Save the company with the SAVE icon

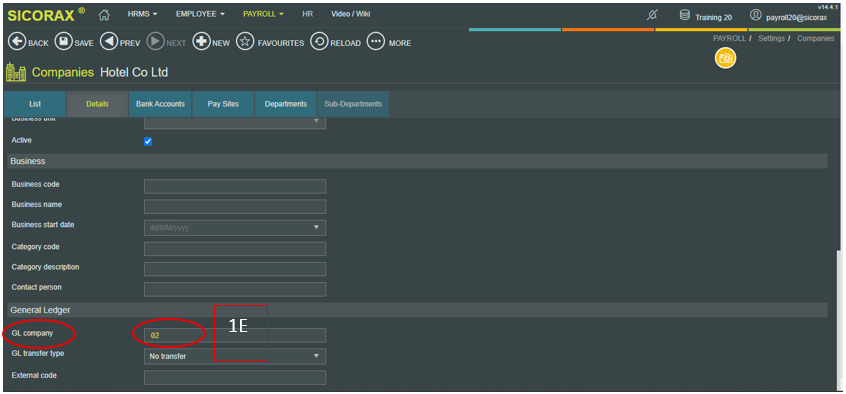[64, 42]
